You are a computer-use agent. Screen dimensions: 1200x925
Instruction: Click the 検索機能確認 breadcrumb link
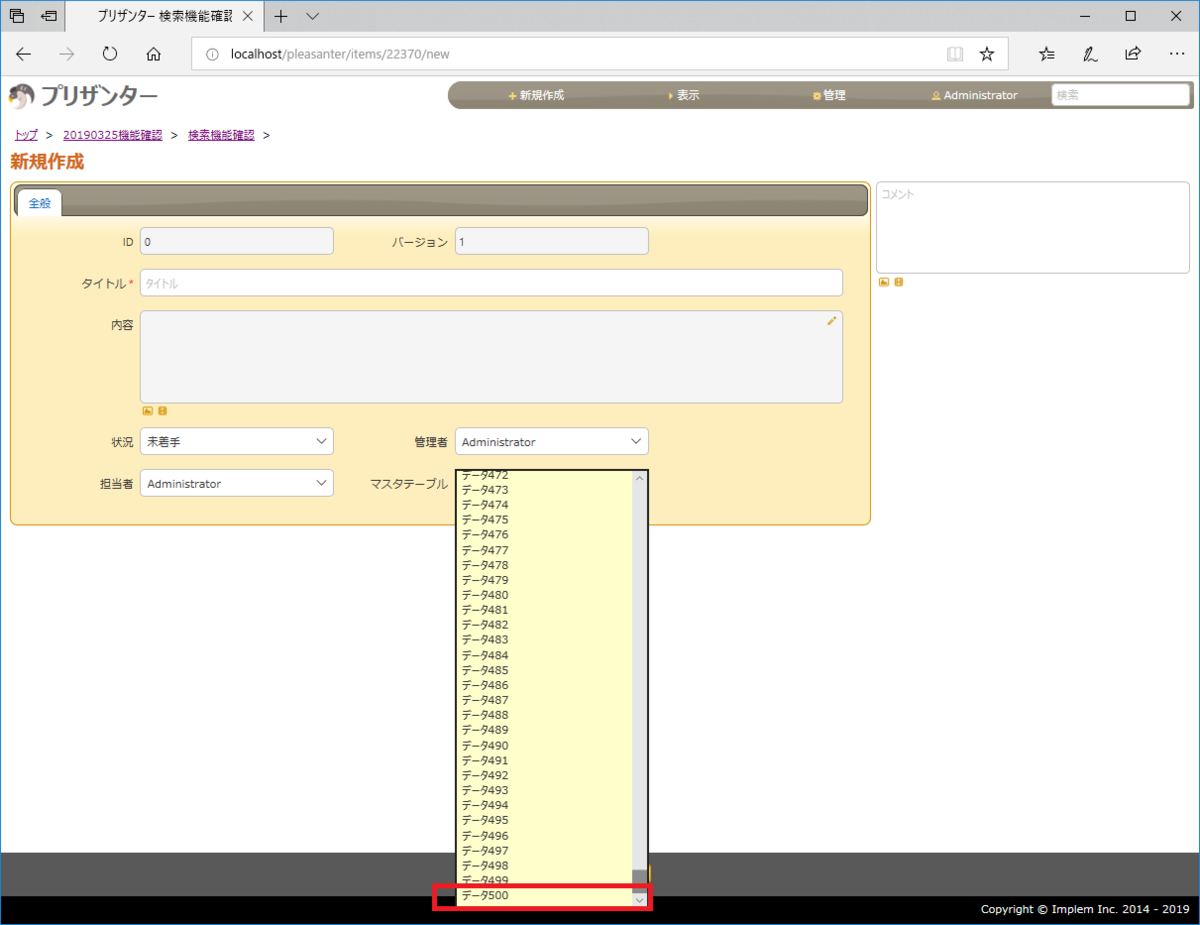pos(221,134)
